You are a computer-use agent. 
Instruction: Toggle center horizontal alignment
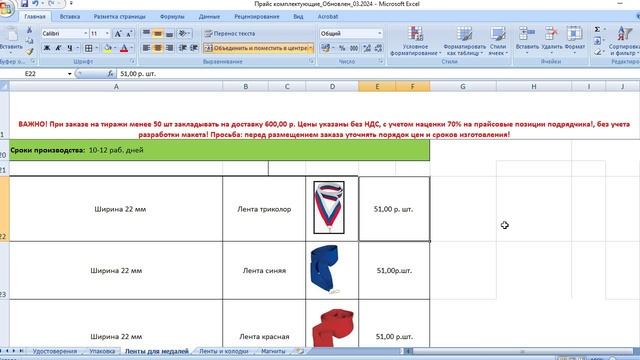(158, 48)
